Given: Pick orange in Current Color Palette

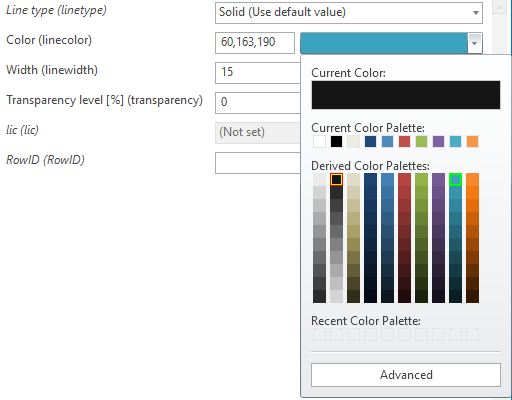Looking at the screenshot, I should pyautogui.click(x=472, y=142).
